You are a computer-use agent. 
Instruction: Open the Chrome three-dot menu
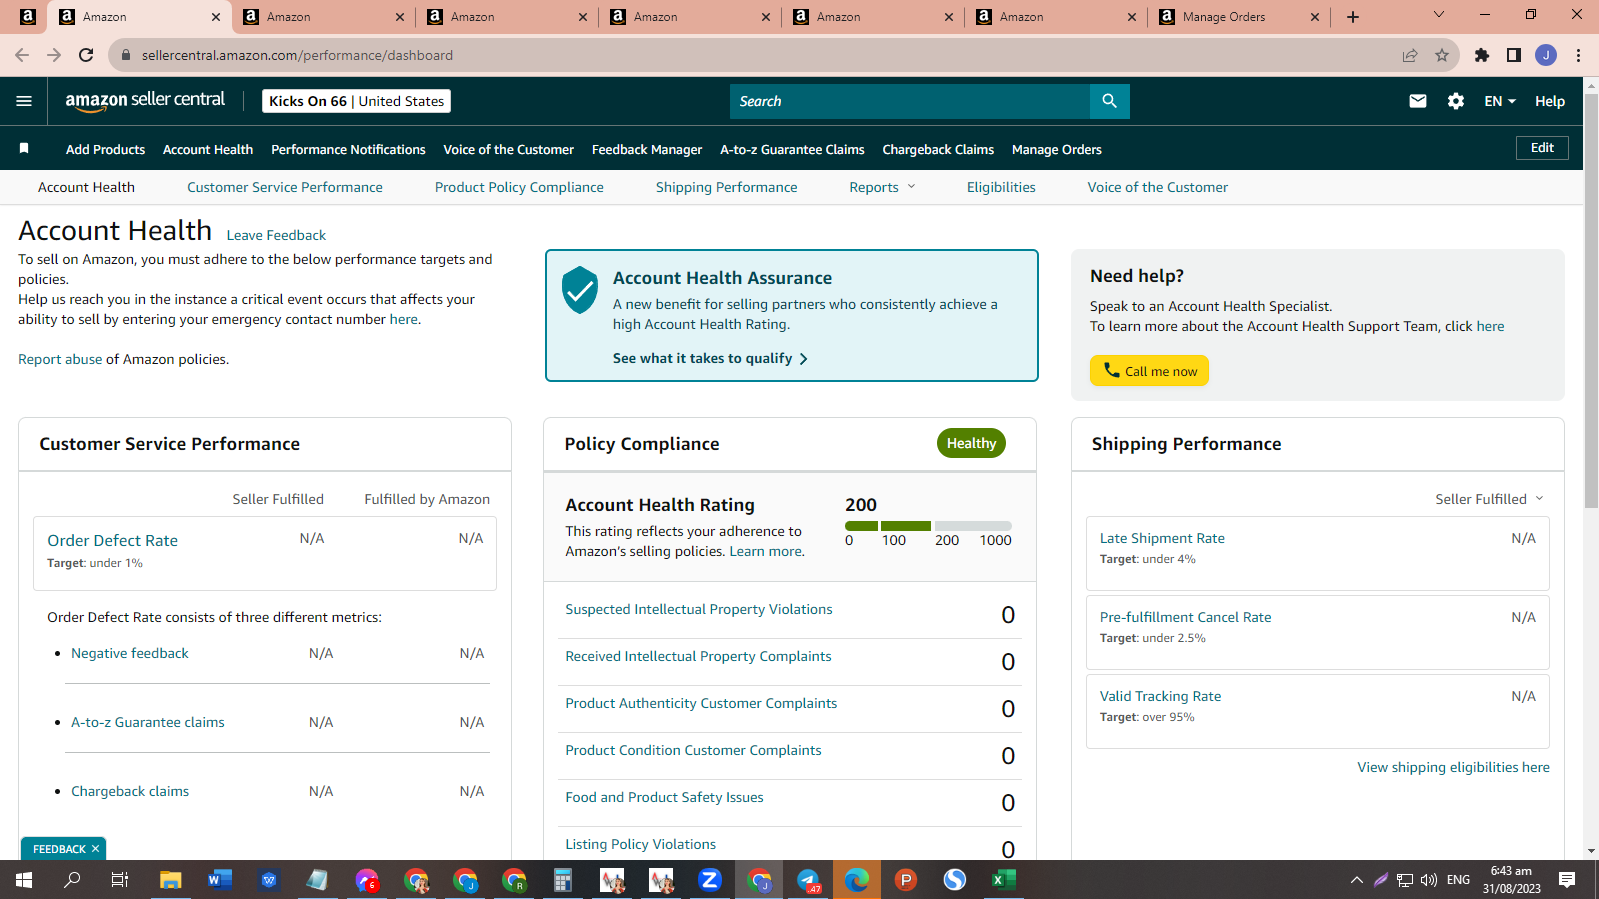click(1578, 55)
